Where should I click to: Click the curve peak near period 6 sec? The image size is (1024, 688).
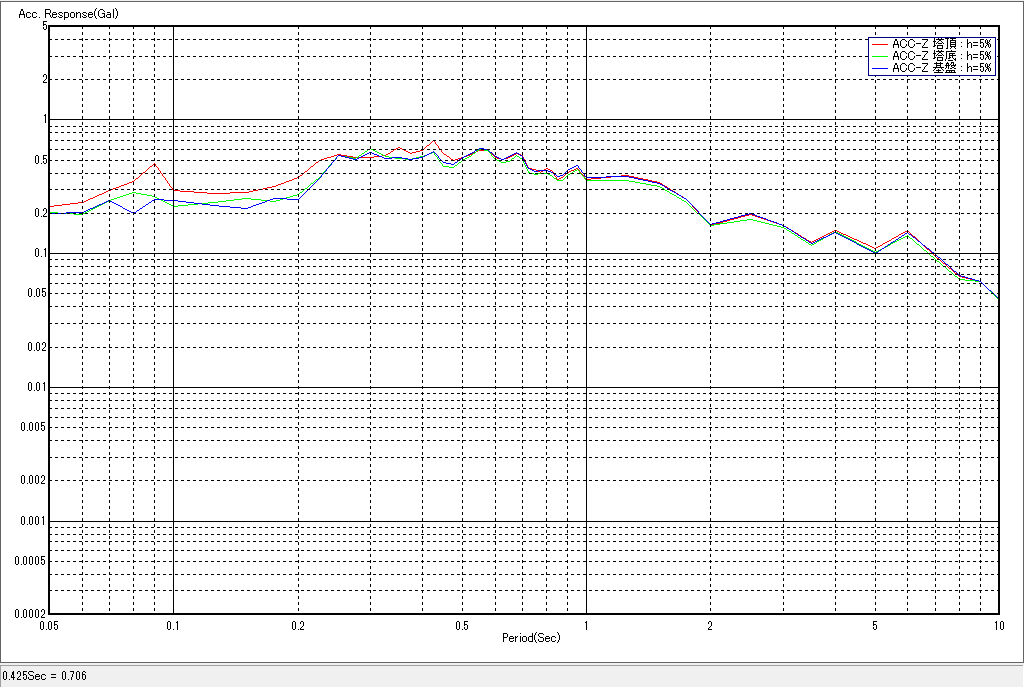point(907,231)
